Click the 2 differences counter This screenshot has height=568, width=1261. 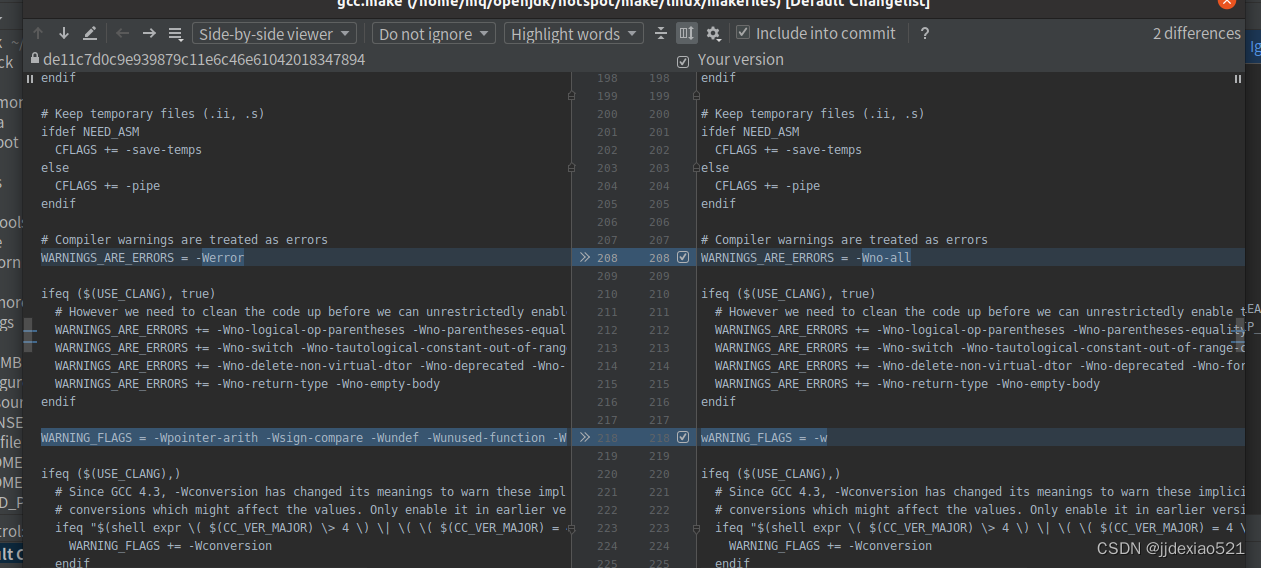(x=1196, y=33)
